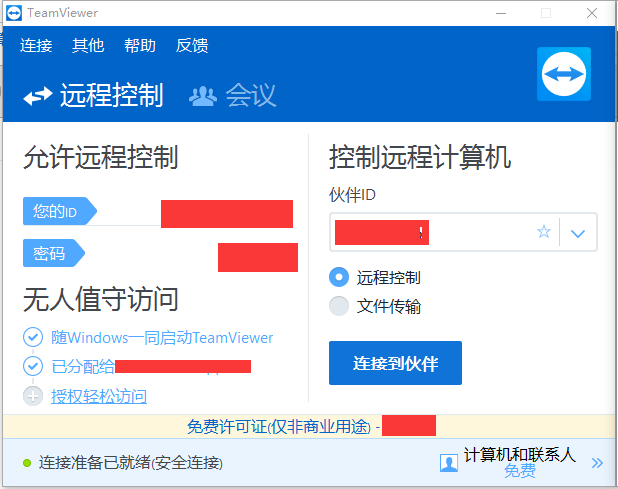Click the 免费许可证(仅非商业用途) banner link
Screen dimensions: 618x489
point(279,427)
